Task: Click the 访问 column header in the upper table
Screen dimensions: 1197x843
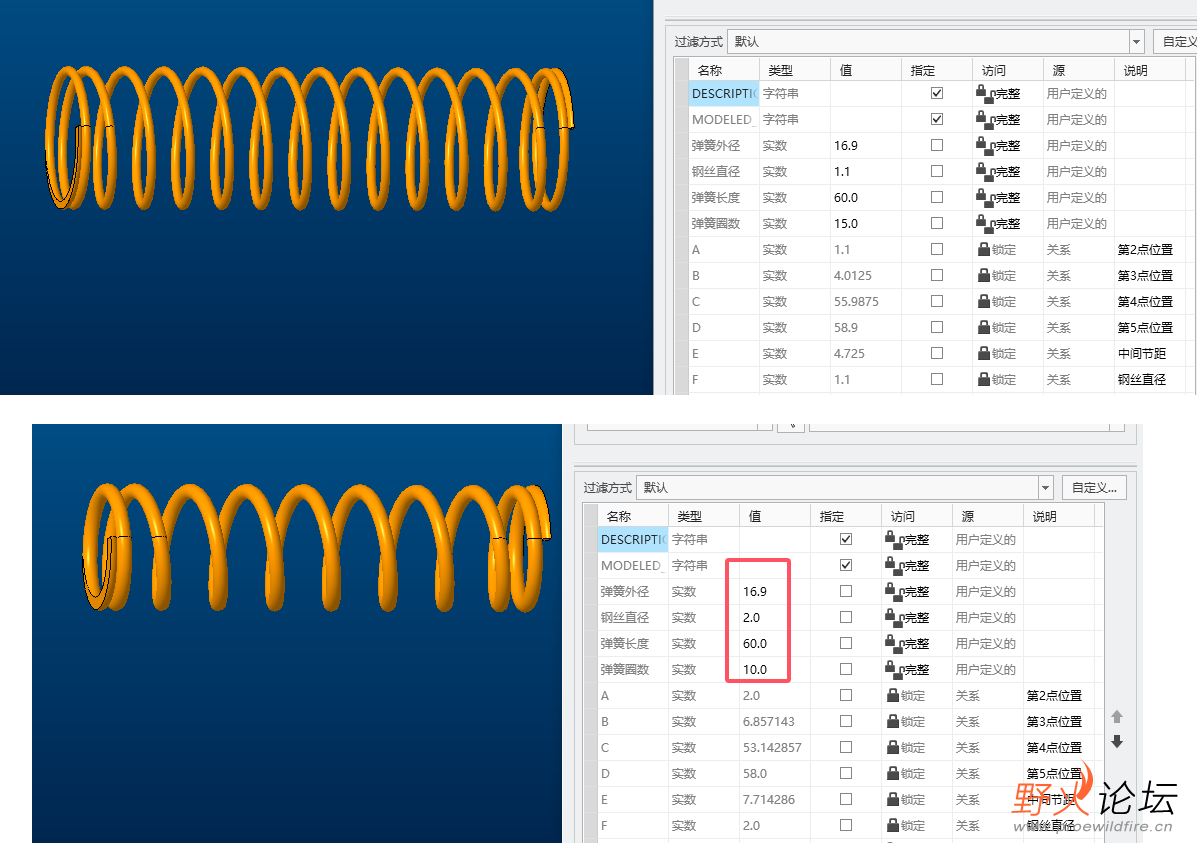Action: coord(1008,70)
